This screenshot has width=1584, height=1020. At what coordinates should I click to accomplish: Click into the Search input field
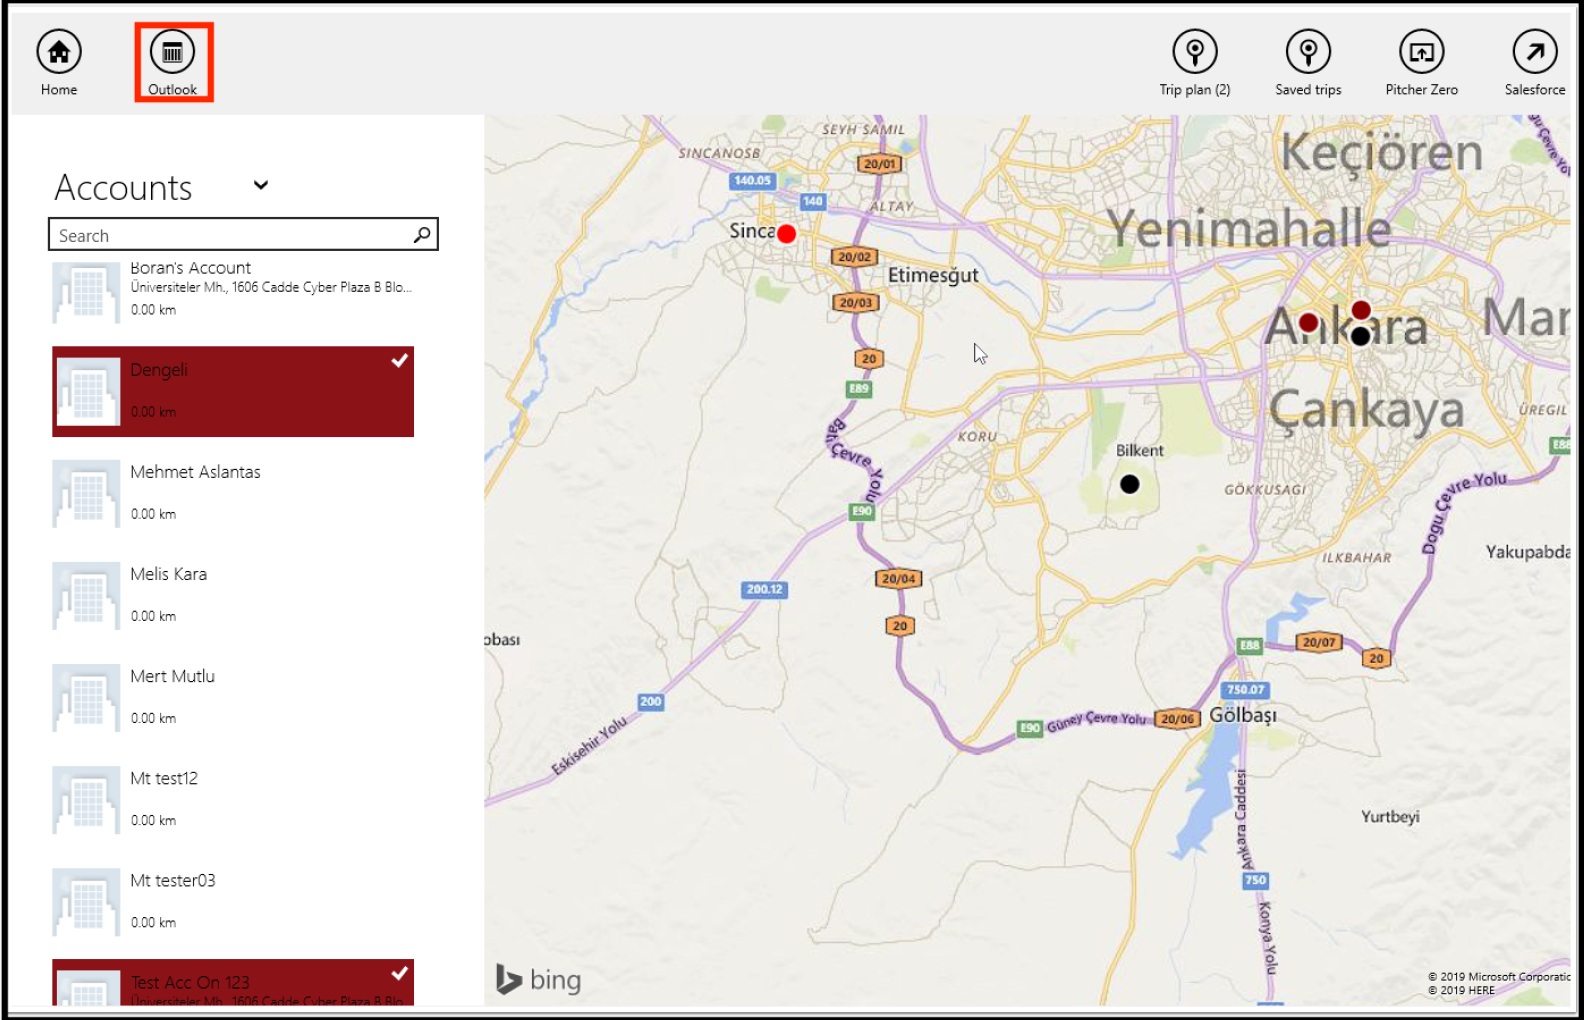[230, 235]
